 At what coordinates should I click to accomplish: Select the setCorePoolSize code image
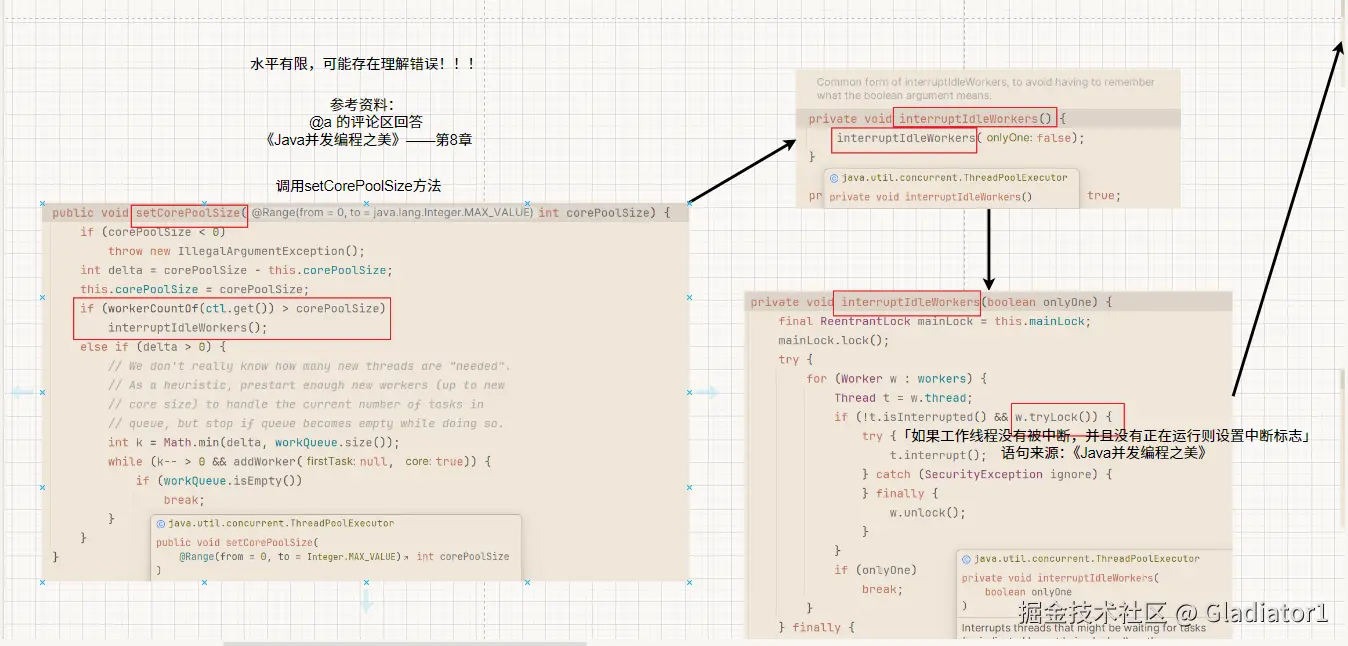pos(366,392)
